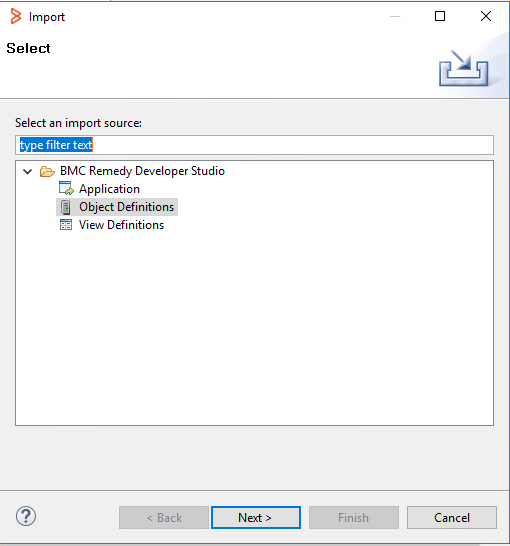The width and height of the screenshot is (510, 546).
Task: Maximize the Import dialog window
Action: point(440,16)
